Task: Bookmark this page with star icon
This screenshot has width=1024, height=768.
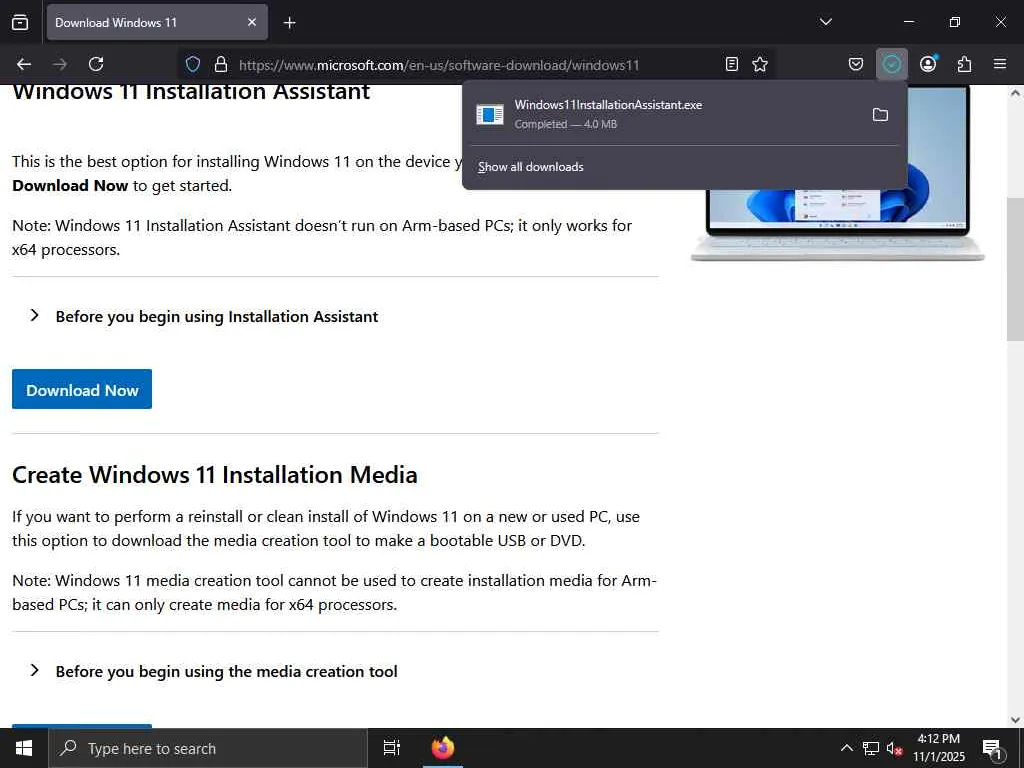Action: pyautogui.click(x=760, y=64)
